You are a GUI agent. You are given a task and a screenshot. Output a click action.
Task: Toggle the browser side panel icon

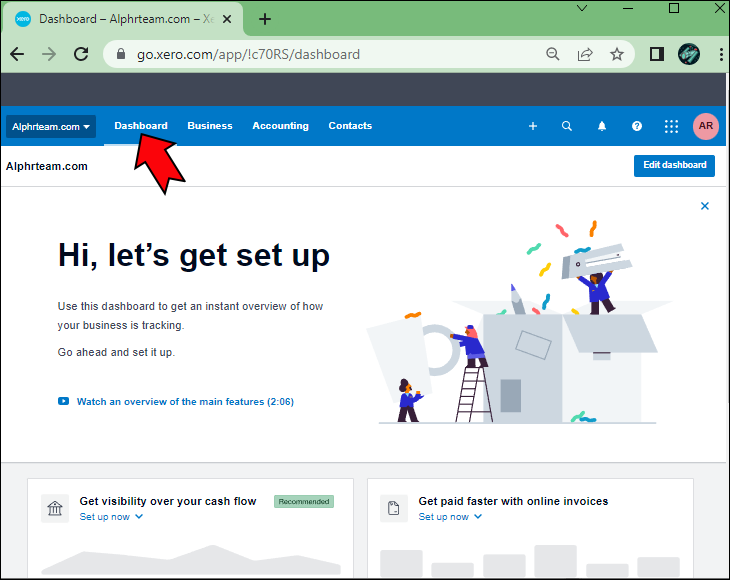click(x=656, y=54)
